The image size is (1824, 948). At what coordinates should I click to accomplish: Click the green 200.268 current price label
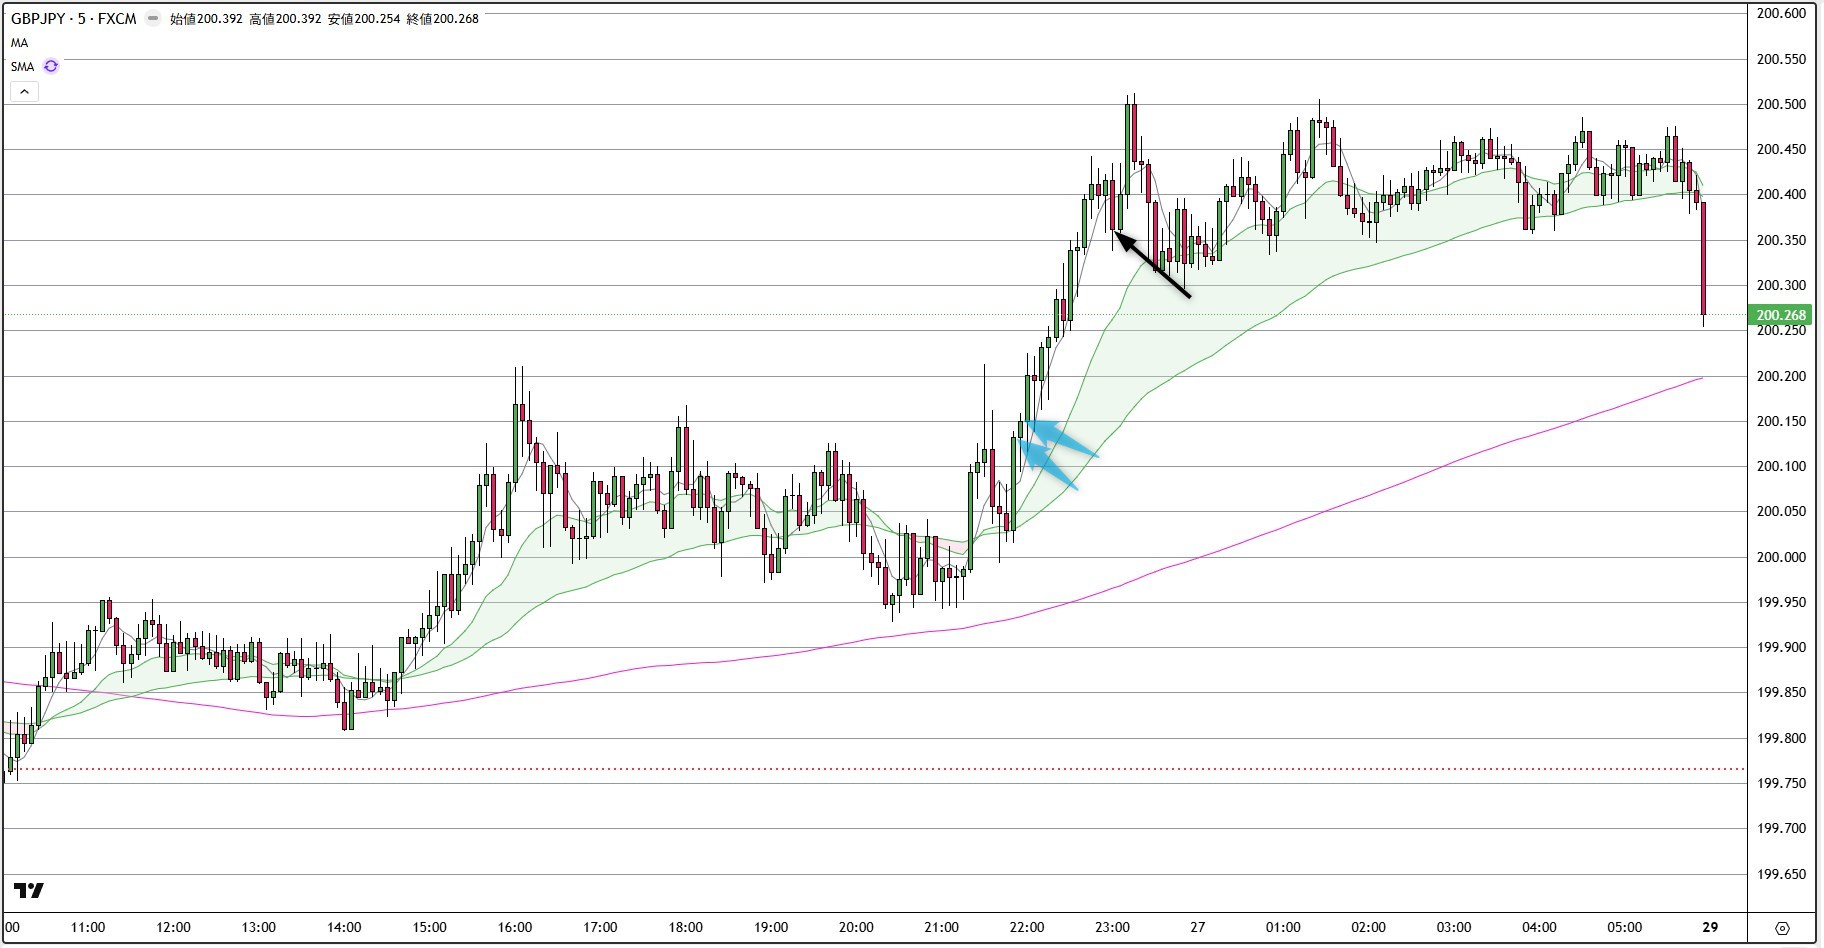click(1781, 315)
